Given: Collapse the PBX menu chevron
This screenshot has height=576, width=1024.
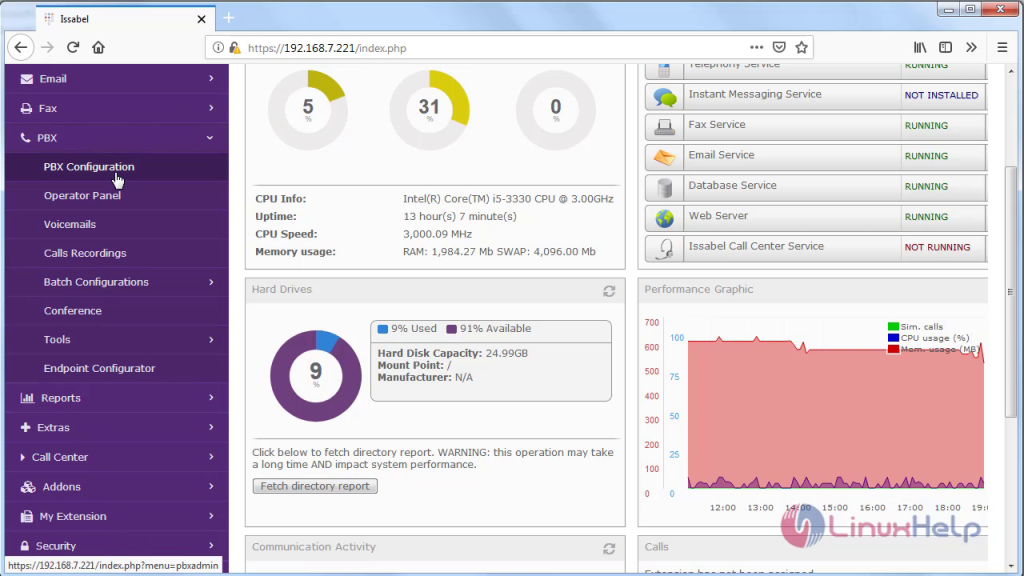Looking at the screenshot, I should (210, 138).
